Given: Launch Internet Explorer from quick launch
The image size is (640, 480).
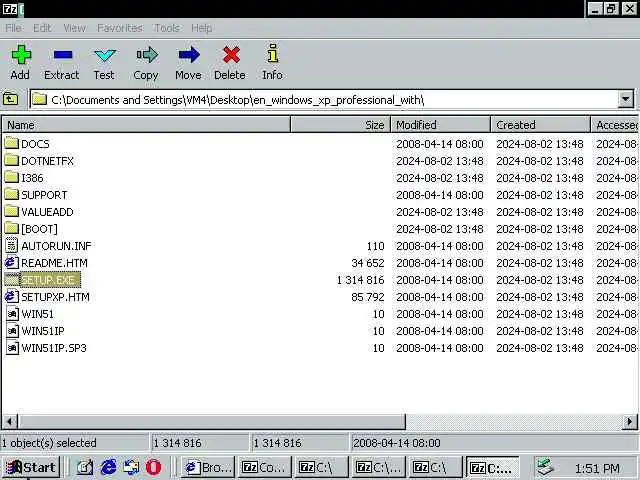Looking at the screenshot, I should click(x=108, y=467).
